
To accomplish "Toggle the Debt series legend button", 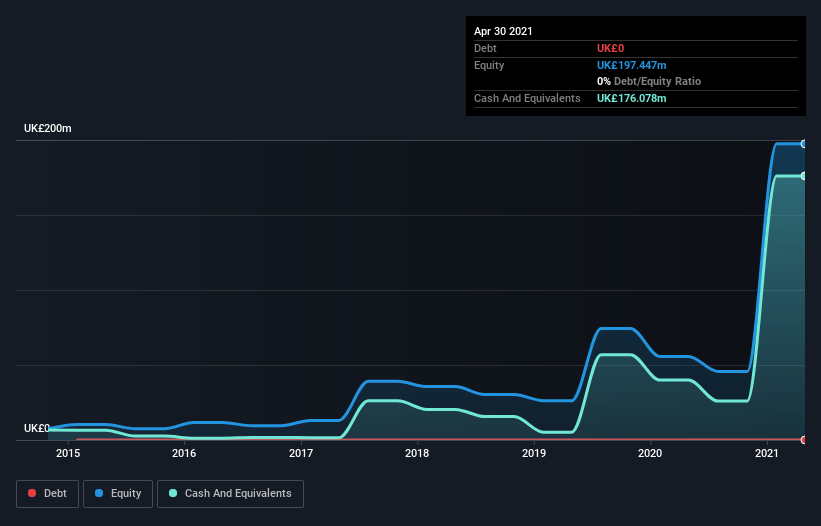I will click(47, 494).
